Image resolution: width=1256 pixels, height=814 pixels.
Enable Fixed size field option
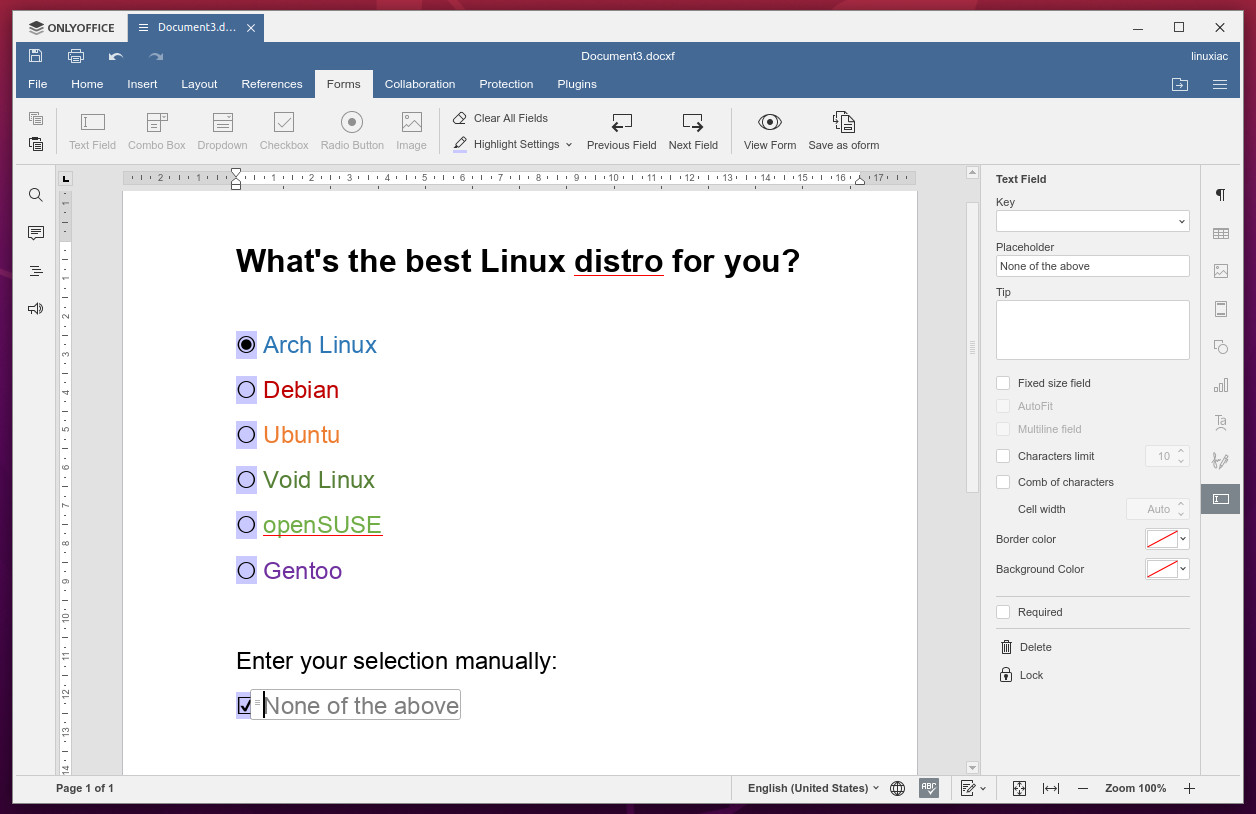[1003, 383]
